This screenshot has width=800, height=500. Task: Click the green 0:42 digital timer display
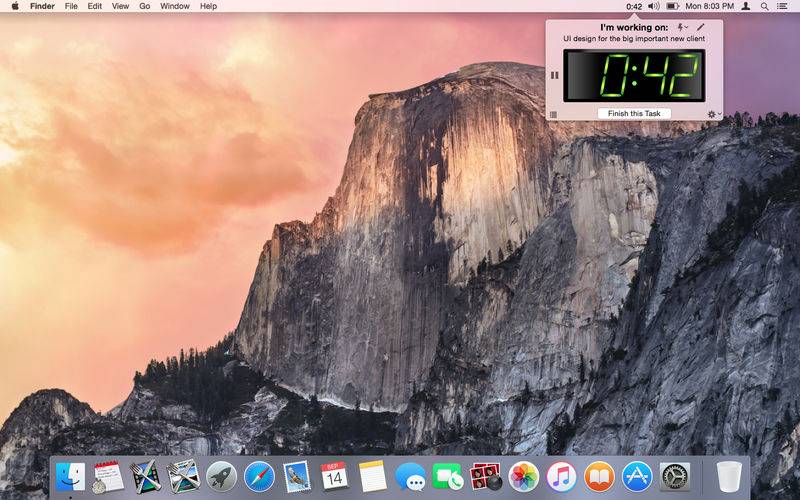(x=634, y=76)
